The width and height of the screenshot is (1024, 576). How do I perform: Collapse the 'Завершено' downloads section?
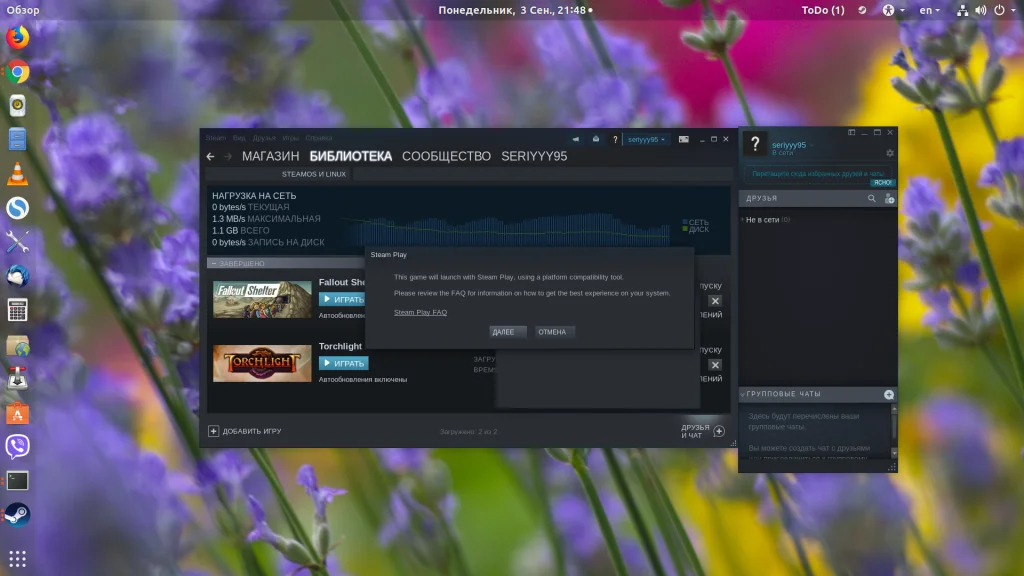(x=213, y=264)
